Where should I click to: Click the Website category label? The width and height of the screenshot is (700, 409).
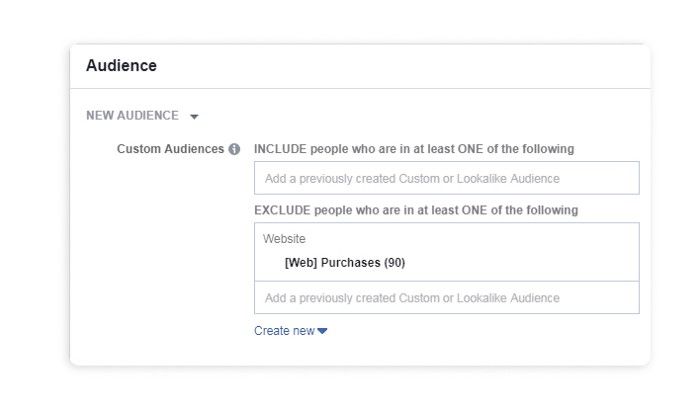284,239
